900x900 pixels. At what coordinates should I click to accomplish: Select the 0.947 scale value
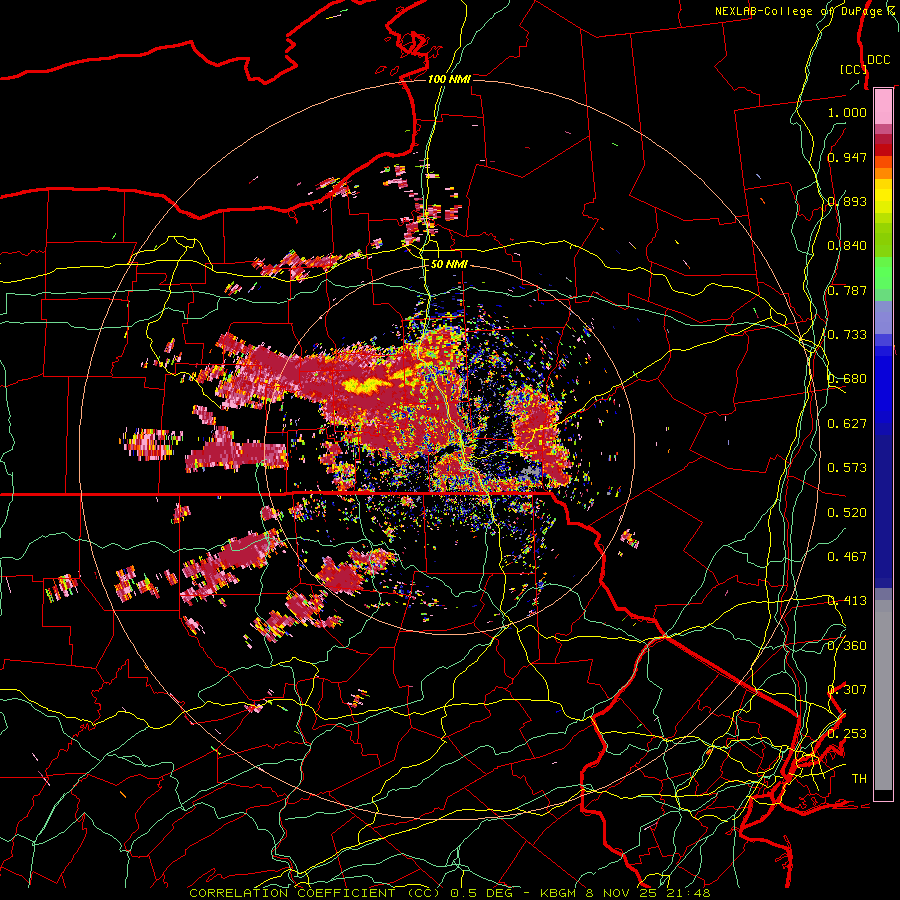tap(847, 157)
